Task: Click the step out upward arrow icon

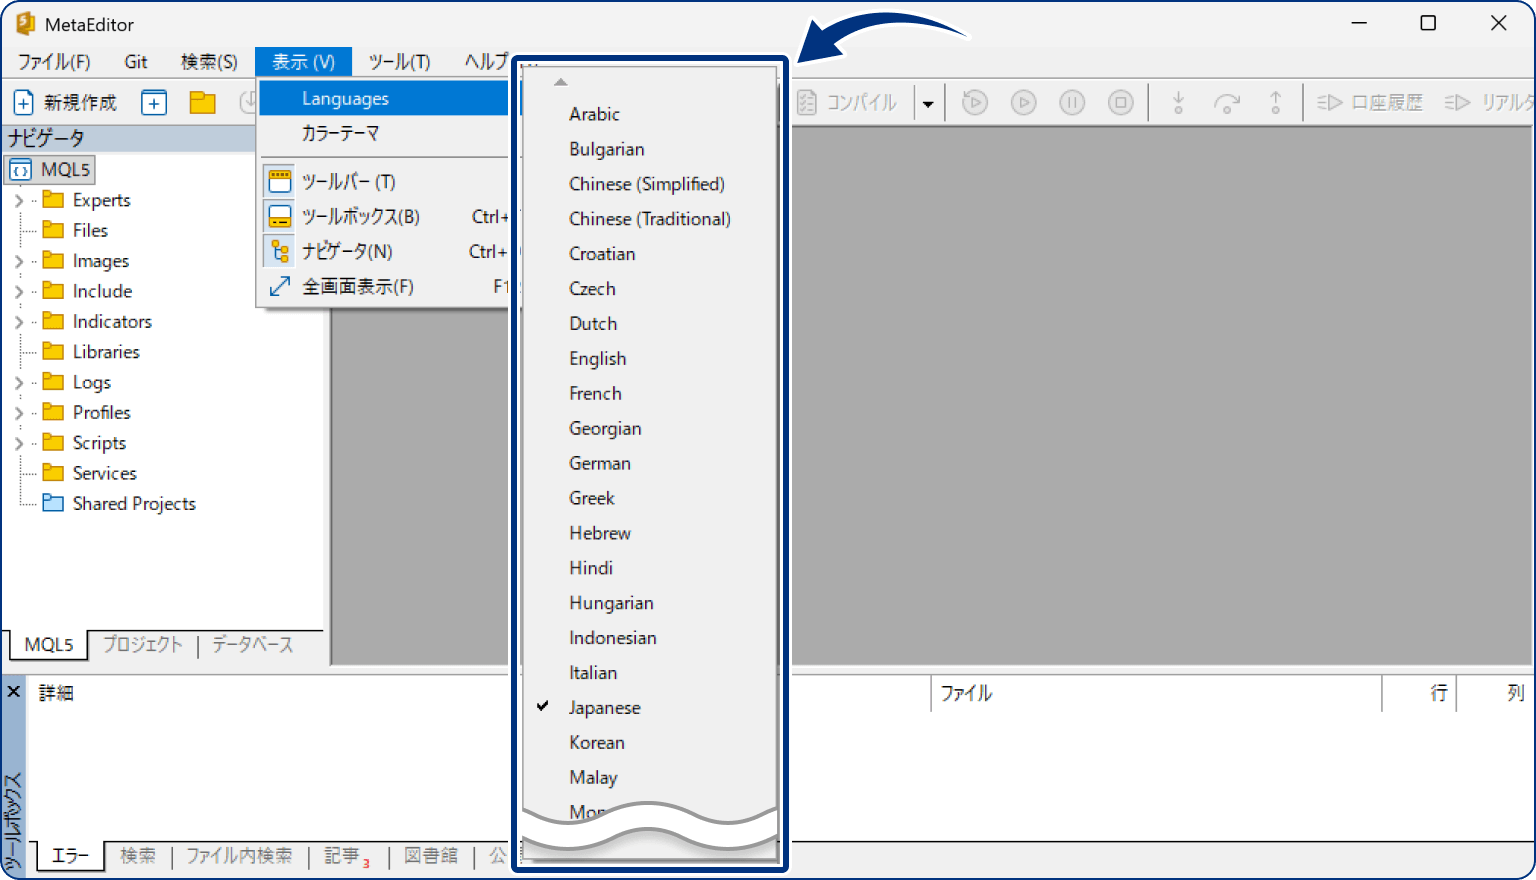Action: [x=1275, y=103]
